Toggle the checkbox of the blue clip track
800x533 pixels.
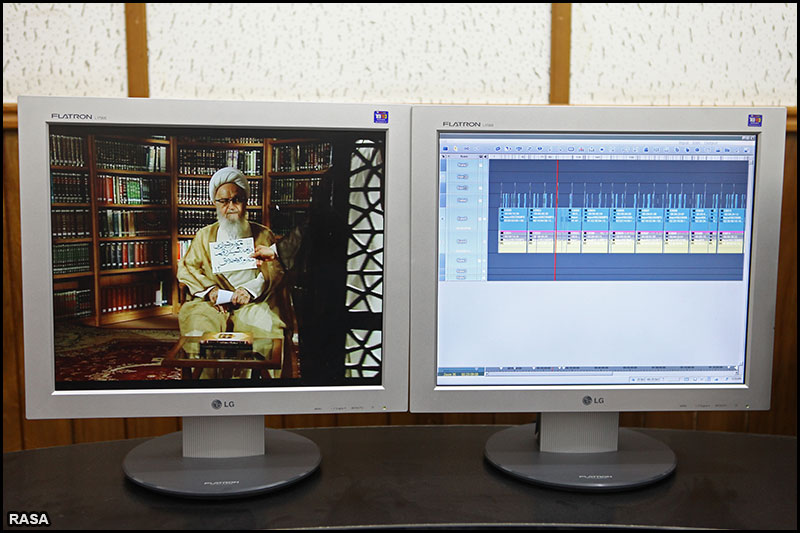click(x=480, y=219)
